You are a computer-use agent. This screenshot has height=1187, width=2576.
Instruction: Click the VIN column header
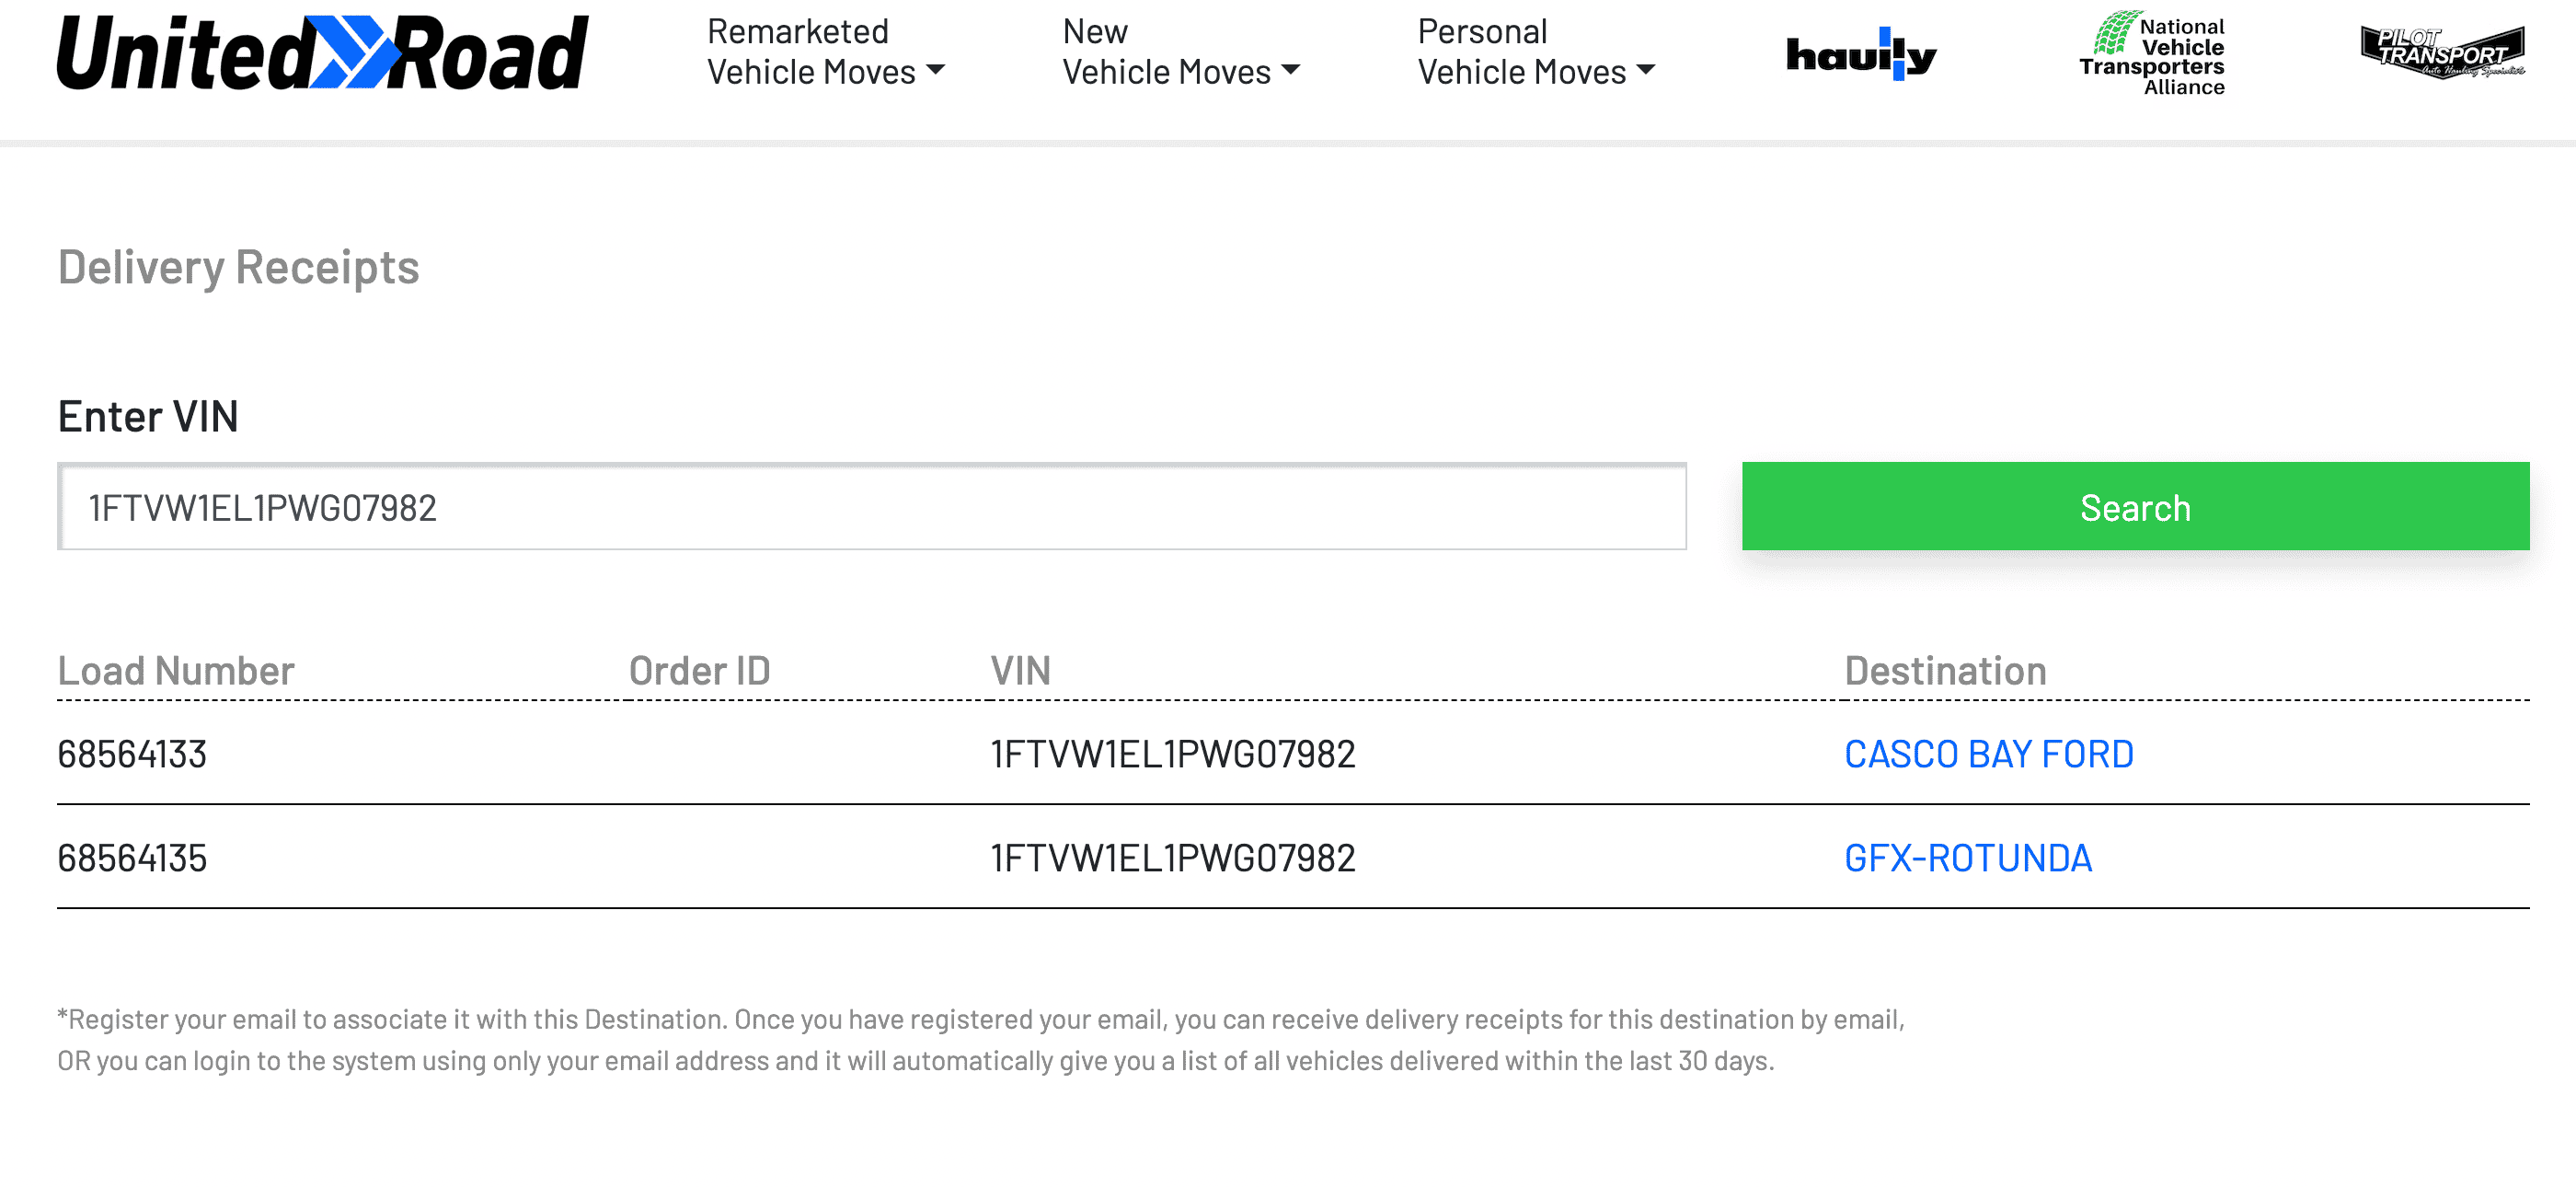(x=1020, y=670)
